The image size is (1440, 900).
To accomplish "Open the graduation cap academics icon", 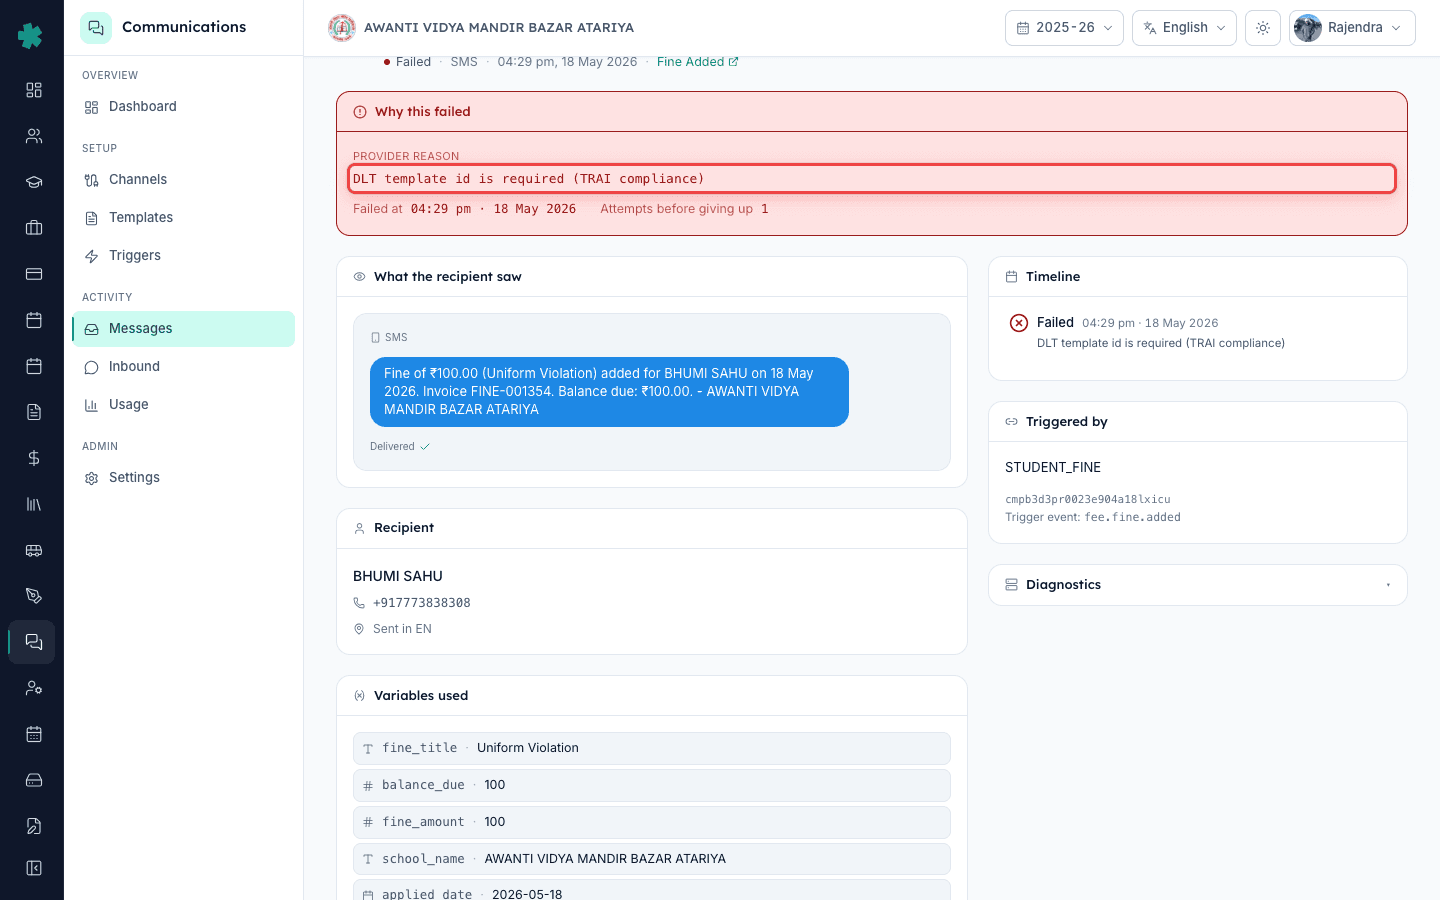I will [34, 182].
